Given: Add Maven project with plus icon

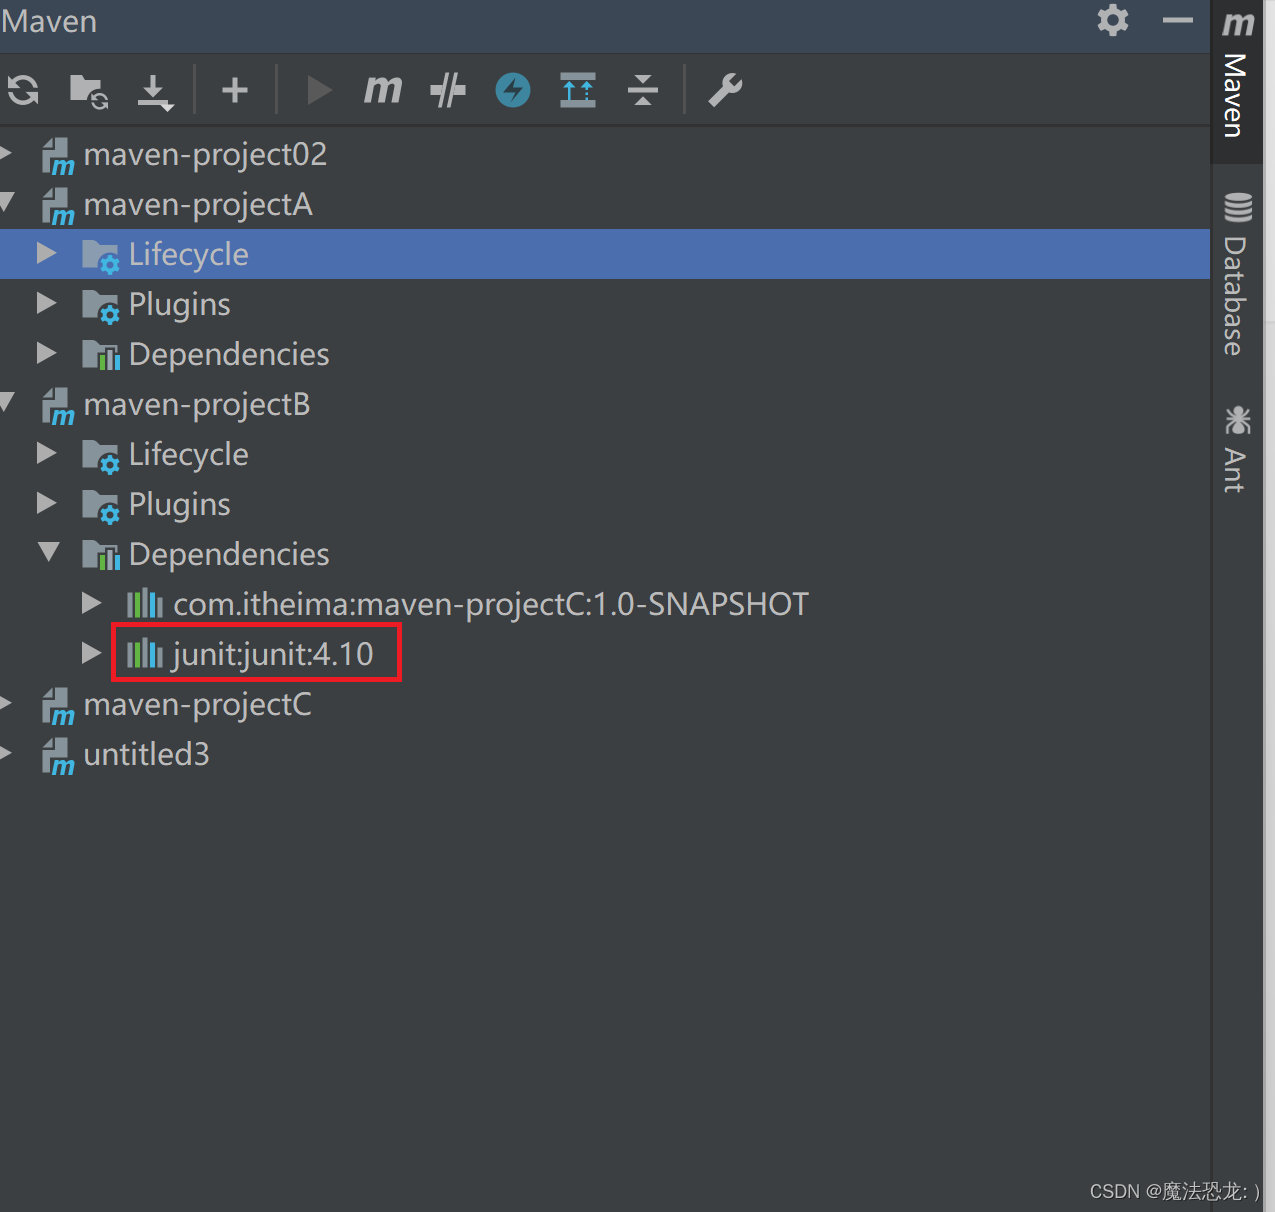Looking at the screenshot, I should (x=235, y=90).
